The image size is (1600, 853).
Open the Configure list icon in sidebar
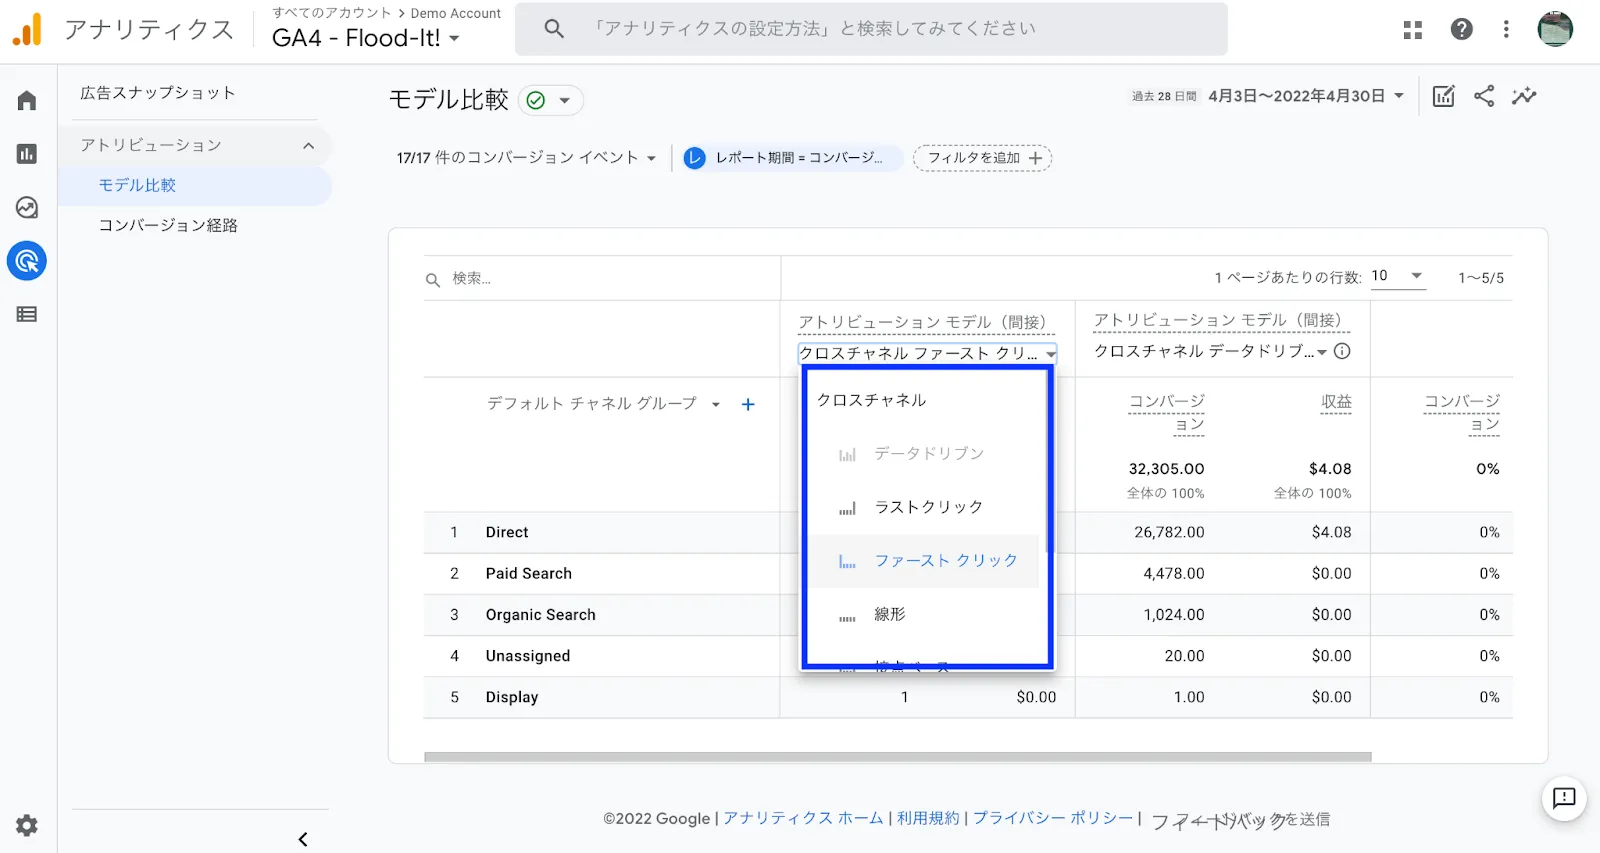[x=27, y=314]
